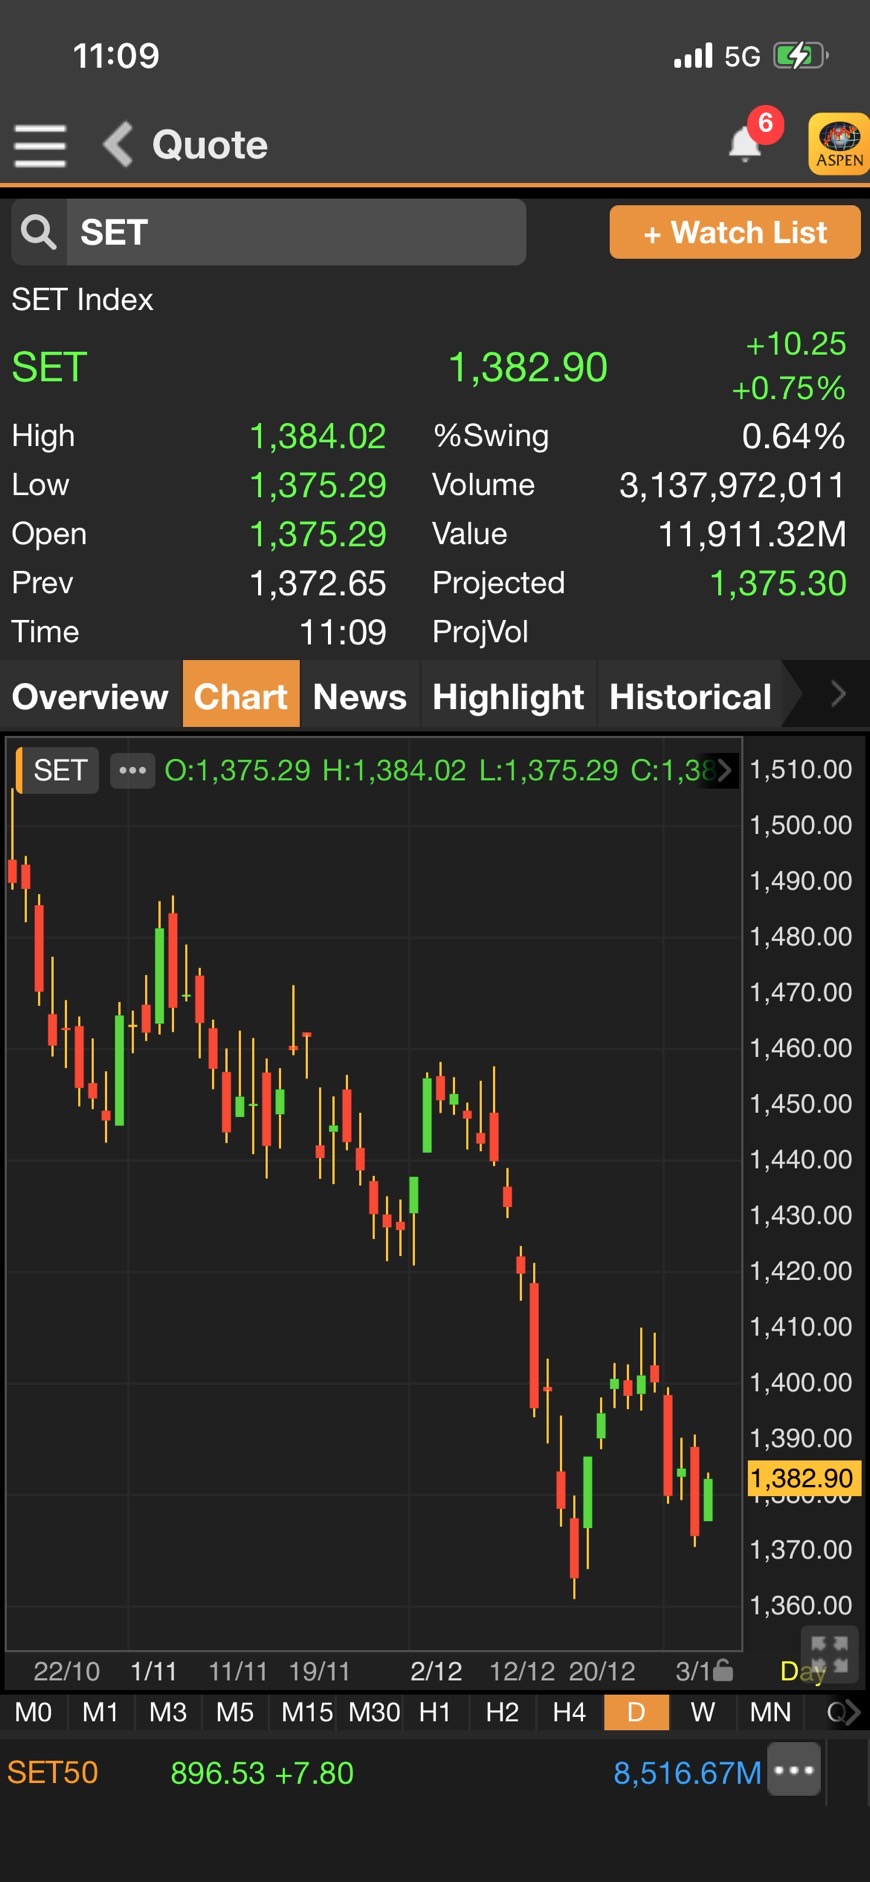870x1882 pixels.
Task: Select the H2 timeframe
Action: 502,1712
